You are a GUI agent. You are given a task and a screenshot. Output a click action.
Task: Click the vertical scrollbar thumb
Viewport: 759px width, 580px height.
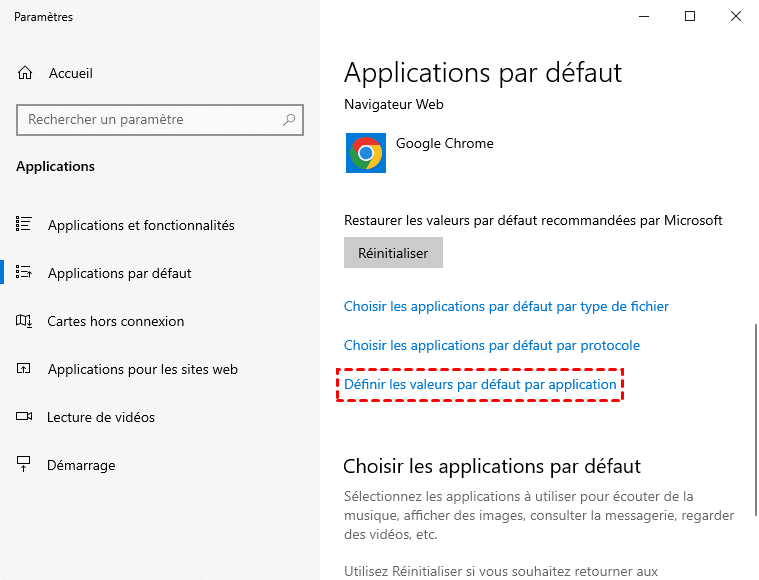point(755,400)
